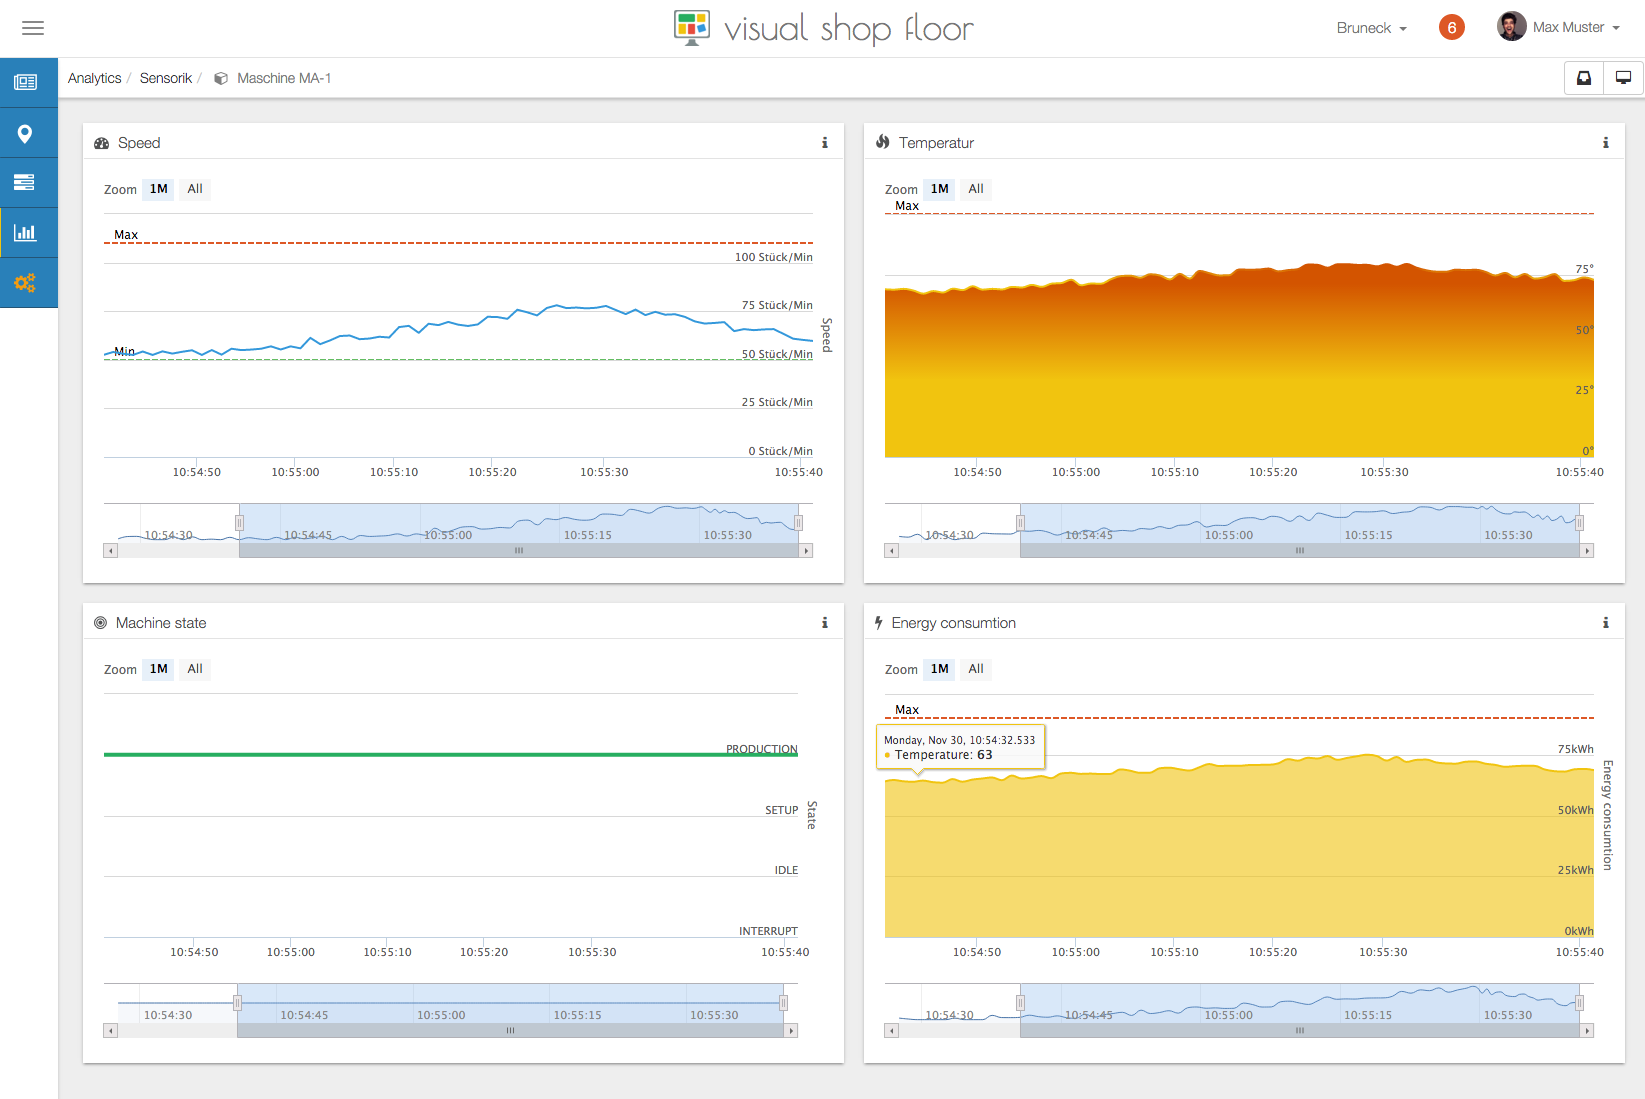This screenshot has width=1645, height=1099.
Task: Show info for the Speed panel
Action: 825,143
